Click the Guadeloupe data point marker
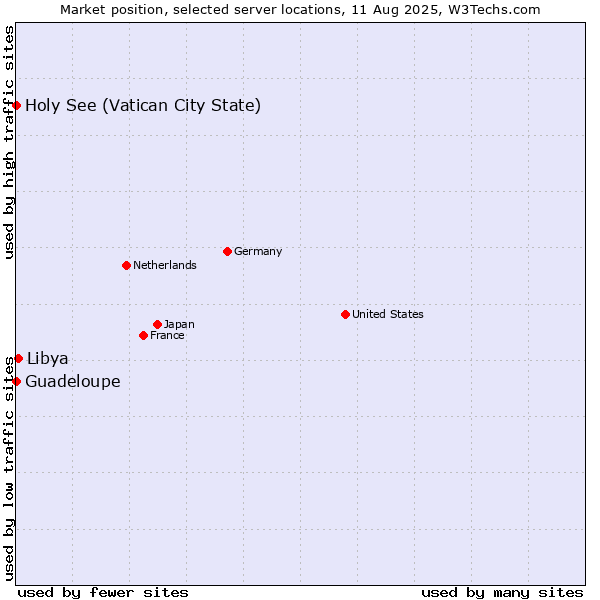This screenshot has height=600, width=600. [16, 382]
